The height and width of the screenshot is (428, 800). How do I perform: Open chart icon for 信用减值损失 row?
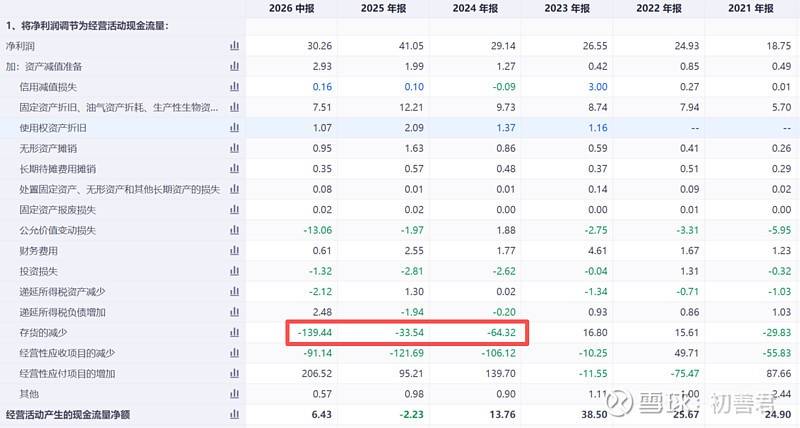234,87
